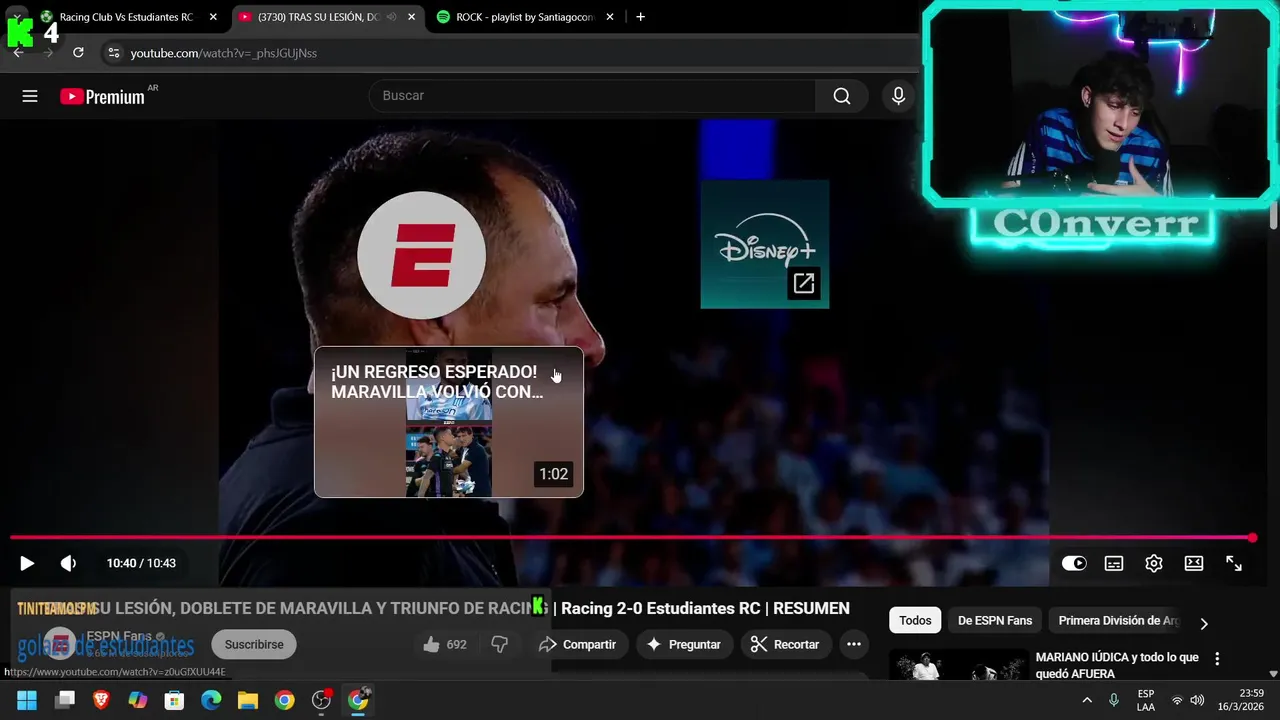Open Wi-Fi network tray icon
The image size is (1280, 720).
pos(1178,700)
